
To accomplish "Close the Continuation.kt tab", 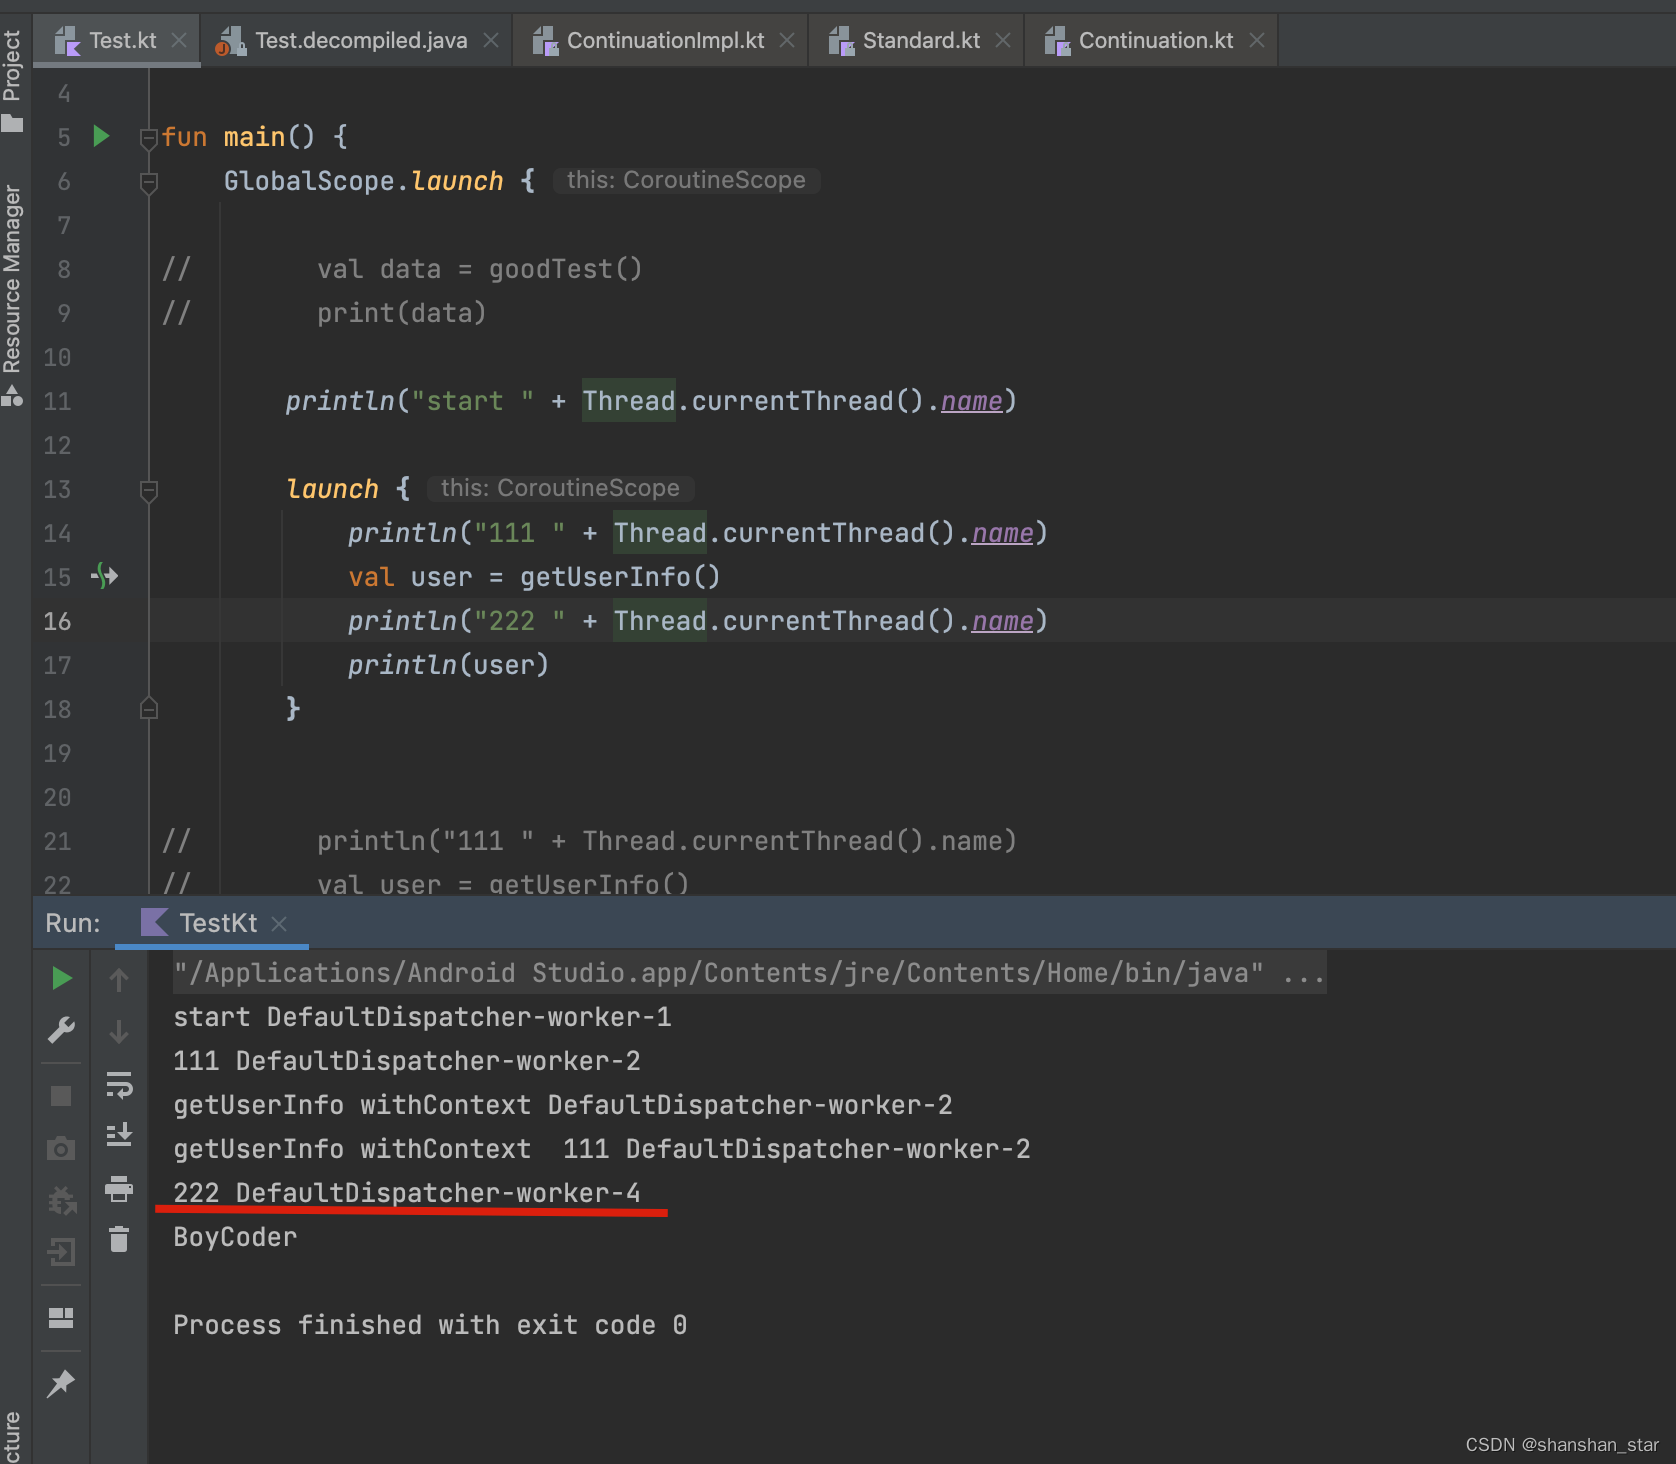I will [1257, 40].
